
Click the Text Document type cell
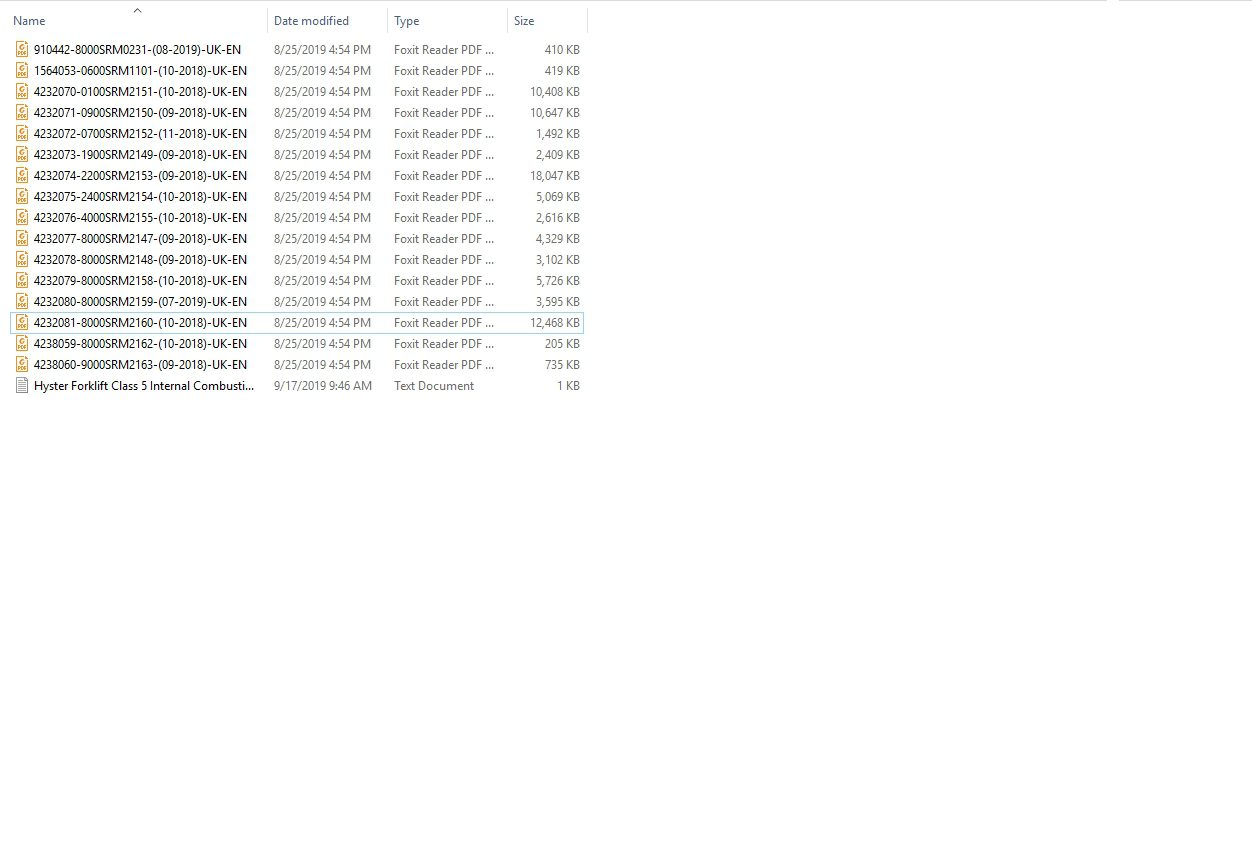click(434, 385)
